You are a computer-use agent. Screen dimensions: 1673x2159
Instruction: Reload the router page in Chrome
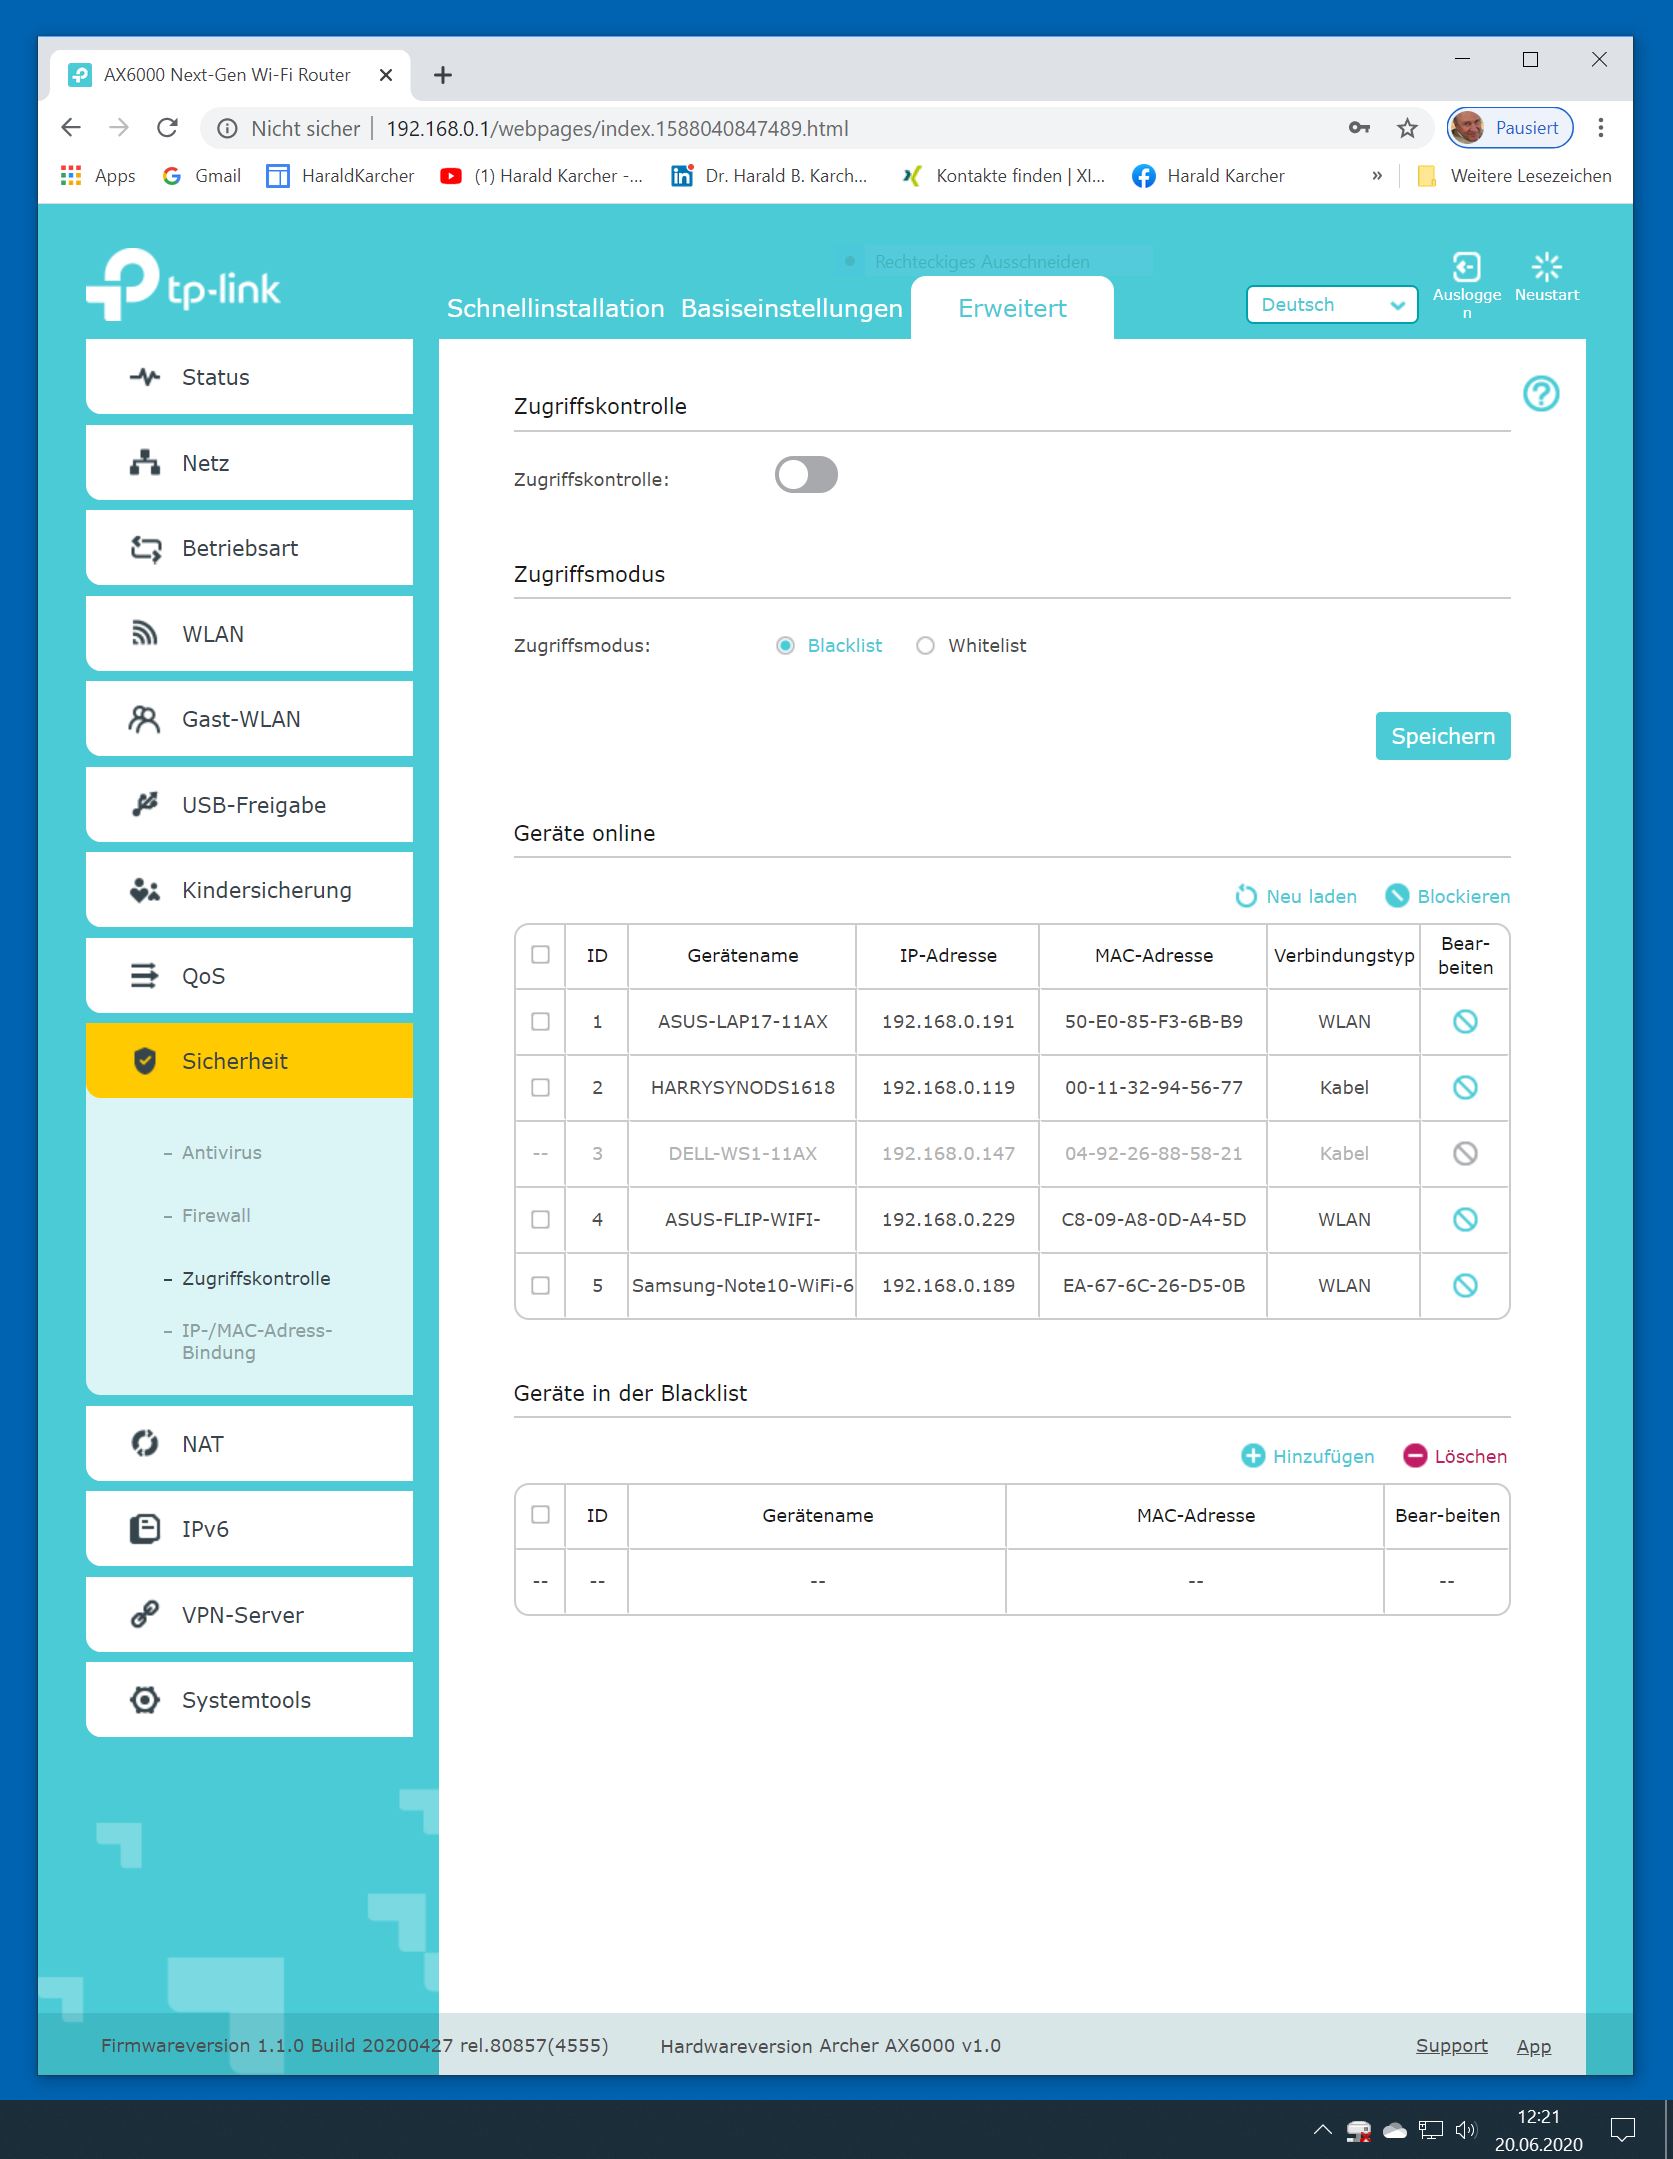(168, 128)
